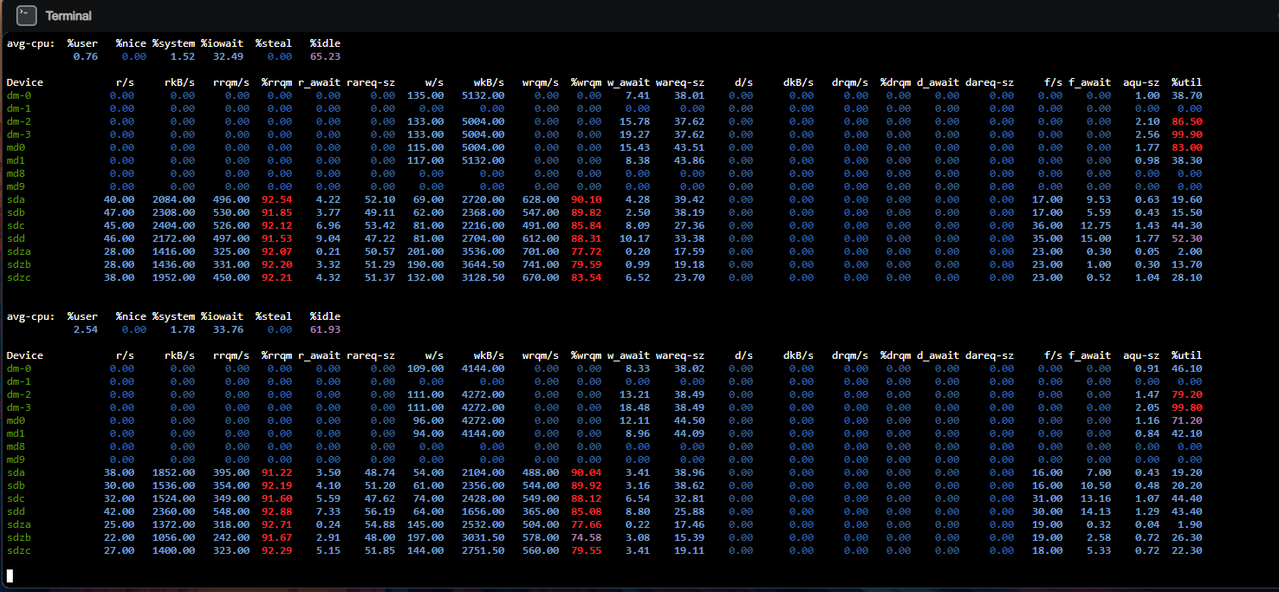Screen dimensions: 1279x592
Task: Click the wkB/s value 3031.50
Action: click(484, 538)
